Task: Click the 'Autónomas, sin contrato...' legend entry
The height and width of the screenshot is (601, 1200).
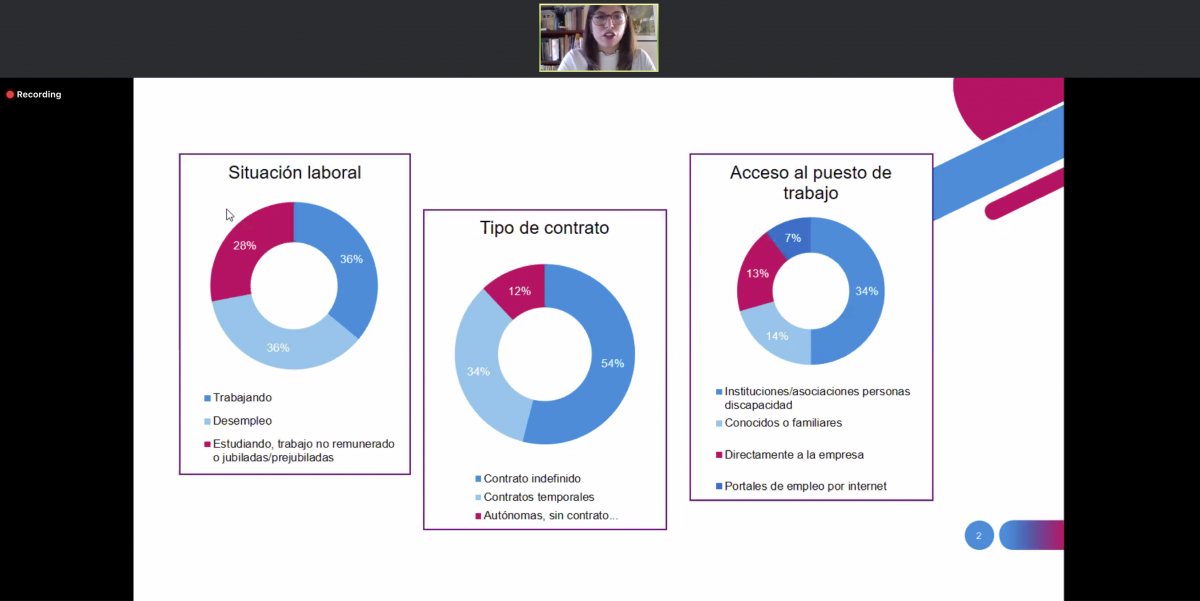Action: [x=546, y=516]
